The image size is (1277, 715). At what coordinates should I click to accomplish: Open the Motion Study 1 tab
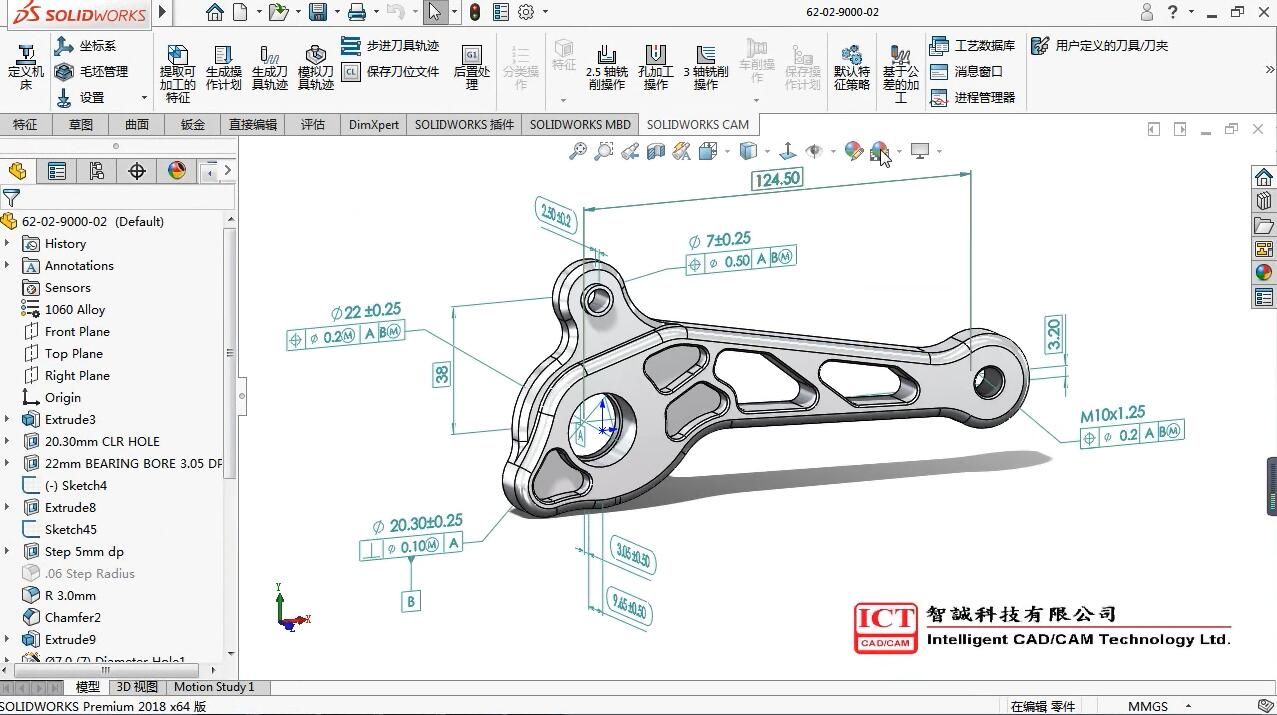(x=214, y=687)
